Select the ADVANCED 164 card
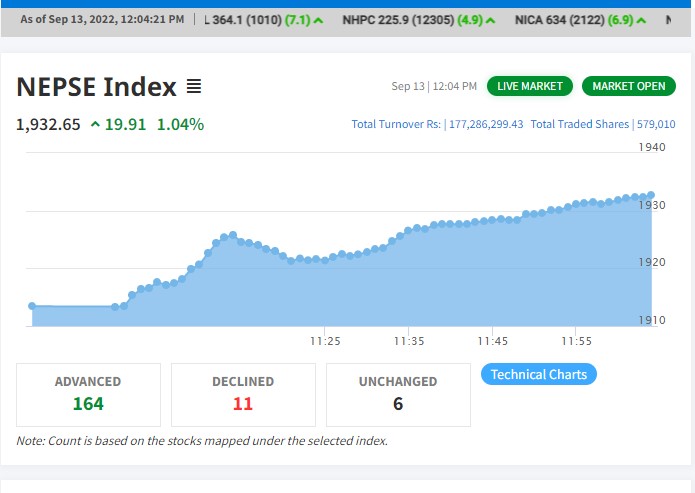Image resolution: width=695 pixels, height=493 pixels. click(x=88, y=394)
